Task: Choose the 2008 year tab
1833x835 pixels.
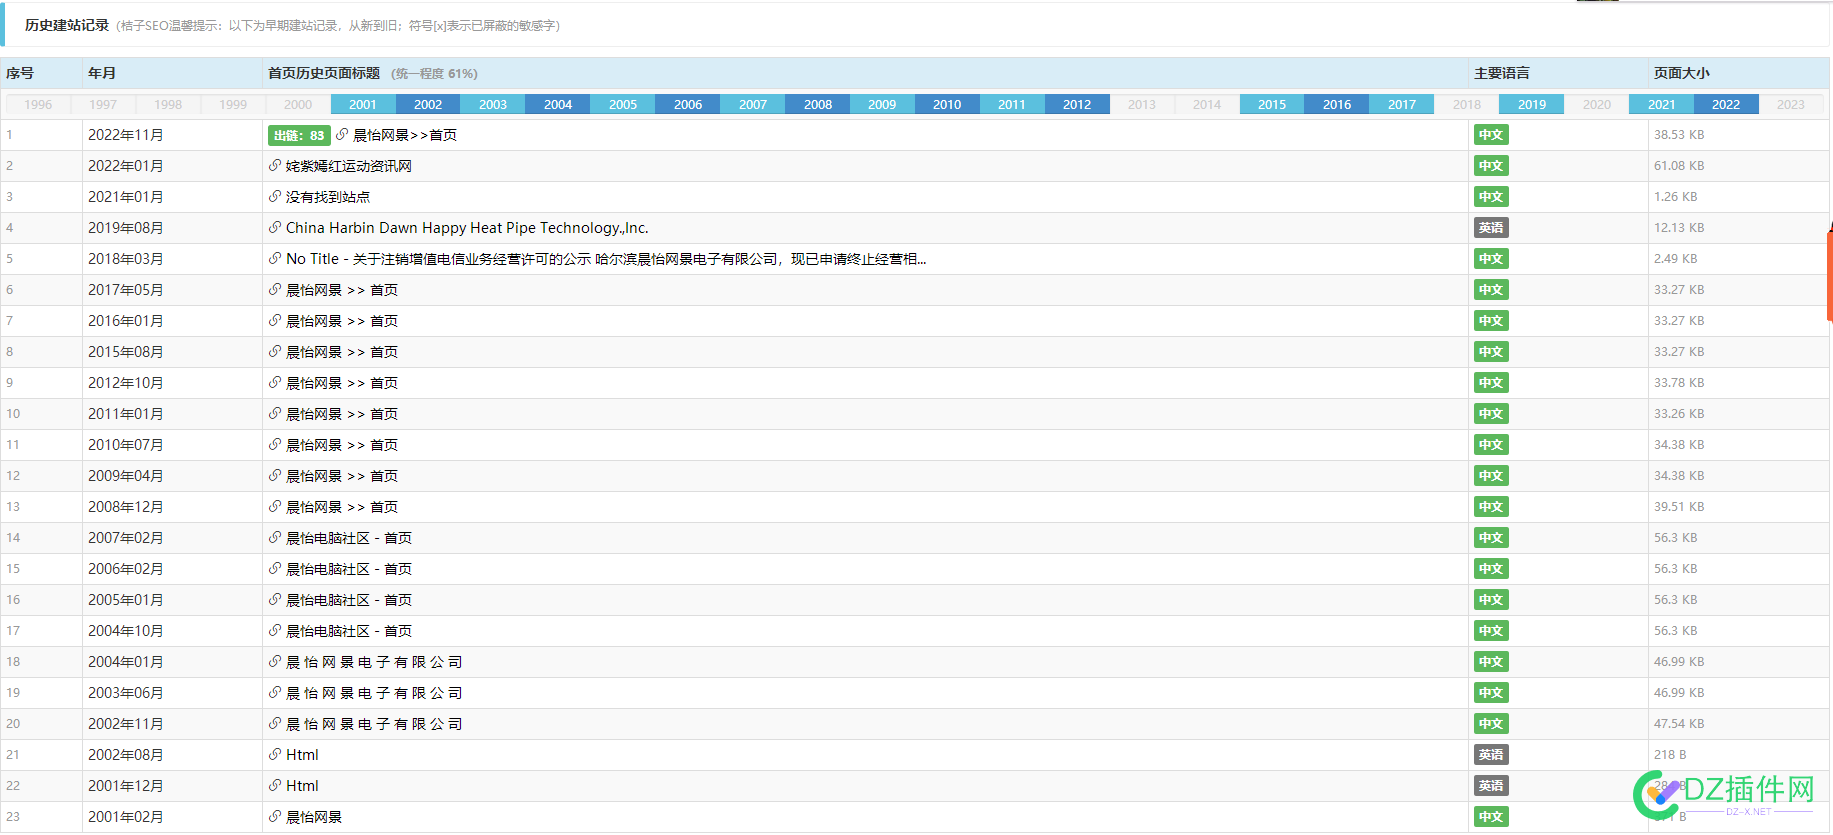Action: tap(818, 104)
